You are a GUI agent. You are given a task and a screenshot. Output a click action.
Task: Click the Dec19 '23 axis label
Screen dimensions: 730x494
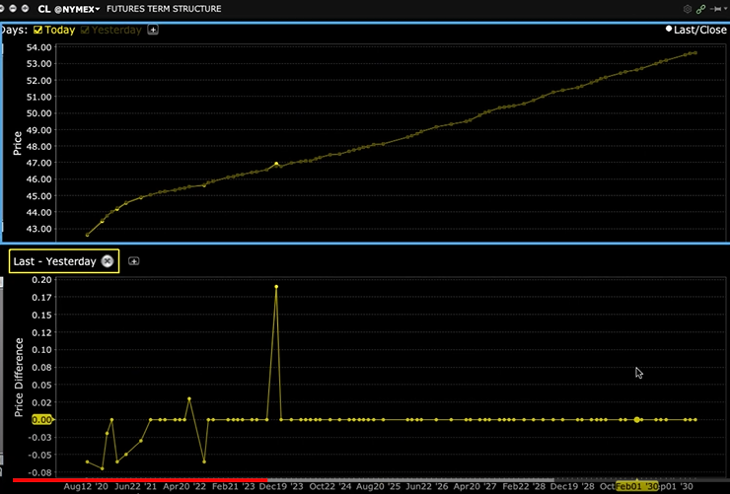281,485
